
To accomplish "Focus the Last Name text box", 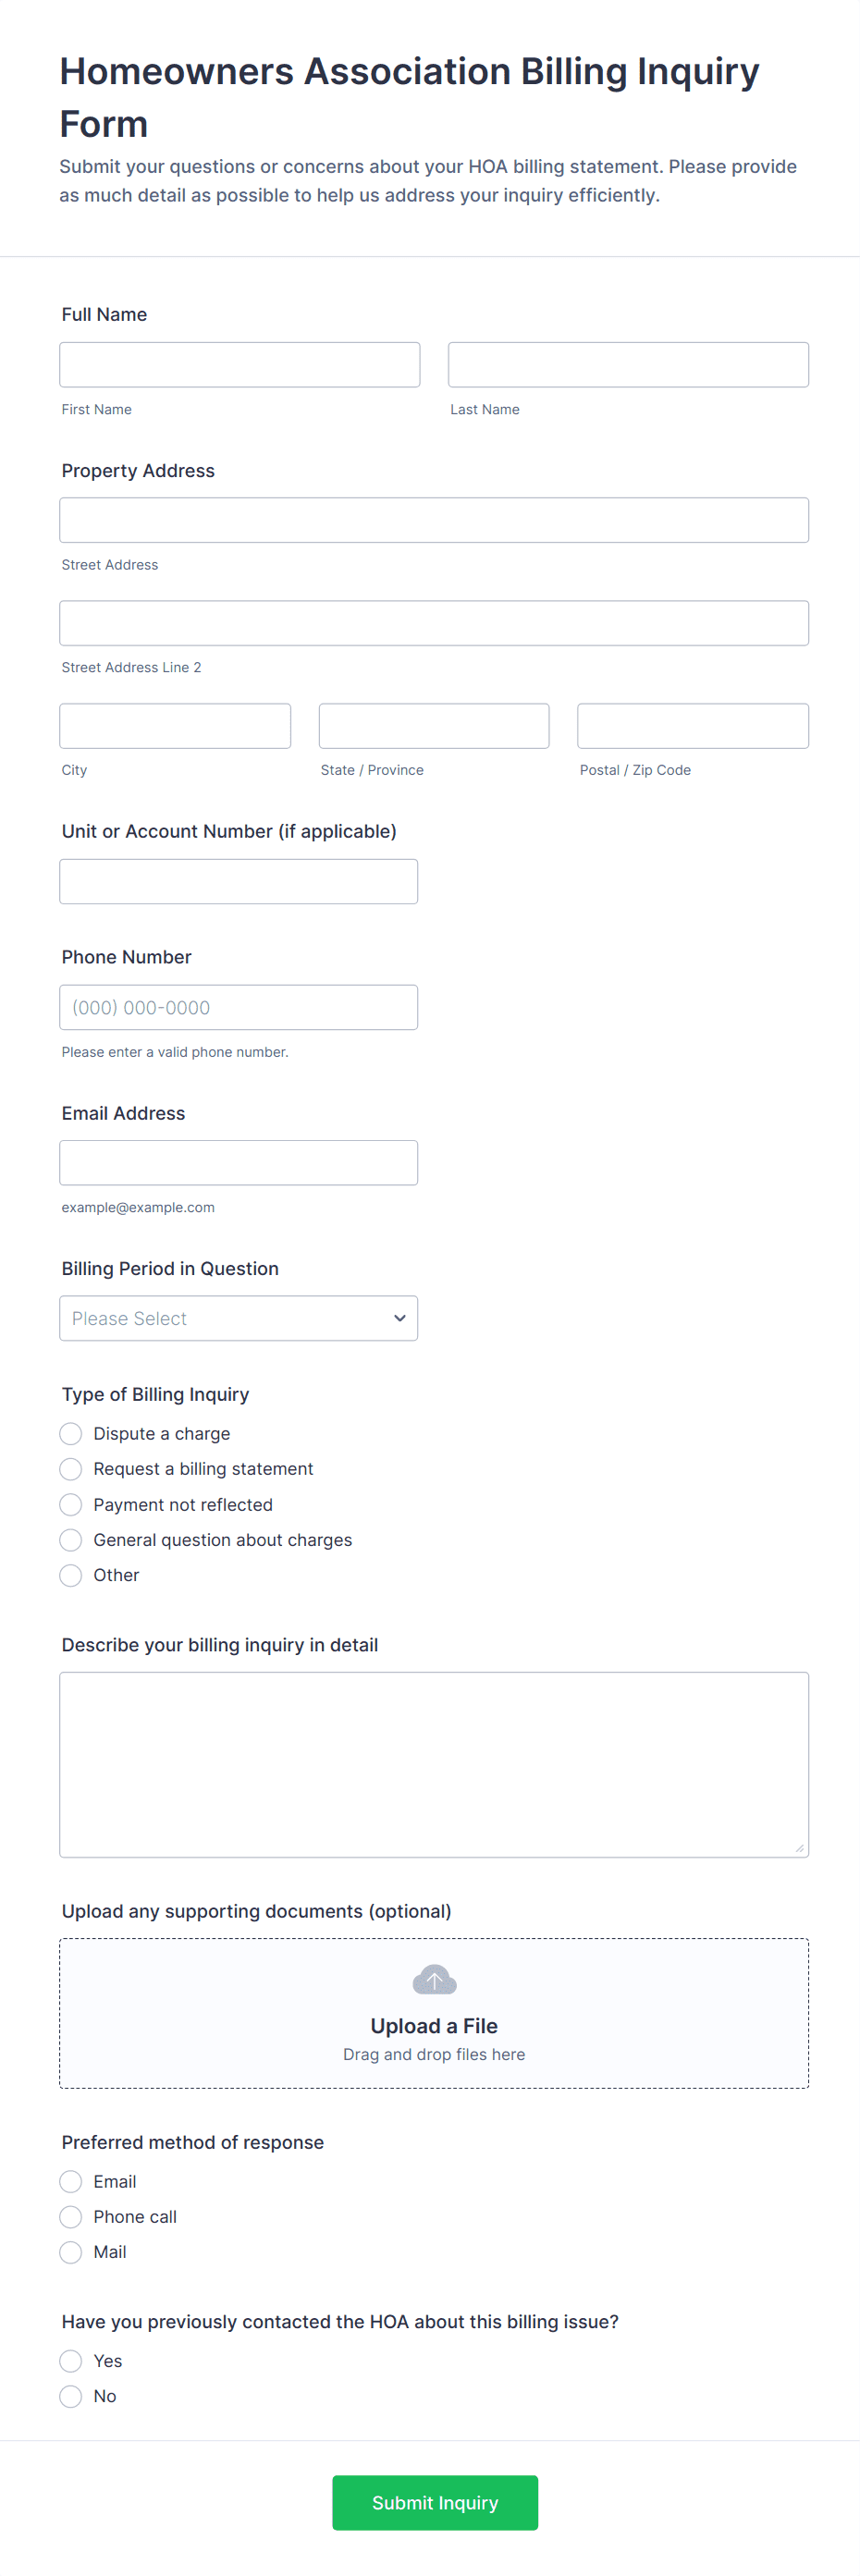I will tap(628, 365).
